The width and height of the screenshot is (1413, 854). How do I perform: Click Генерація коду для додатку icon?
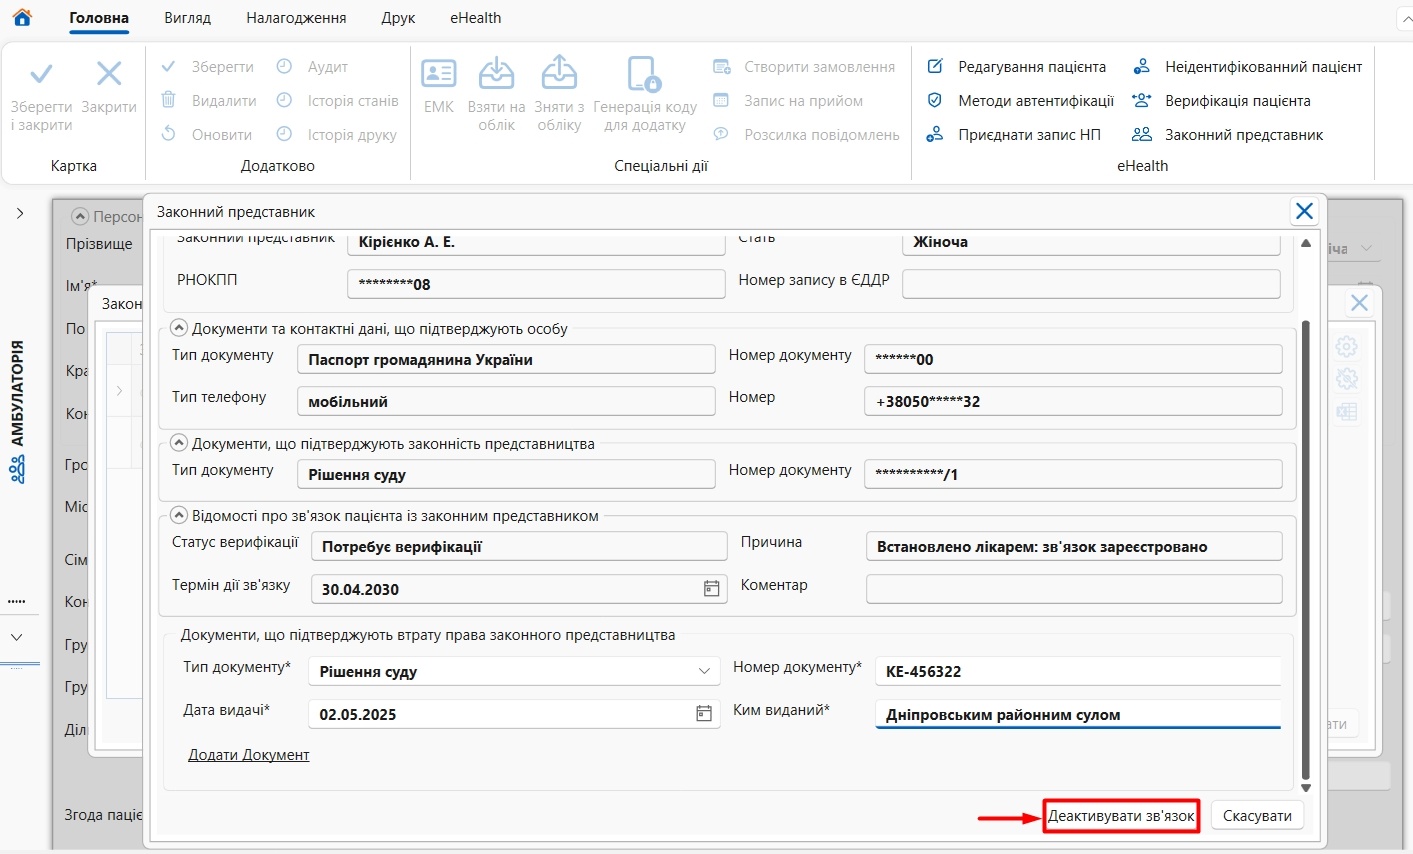[644, 73]
